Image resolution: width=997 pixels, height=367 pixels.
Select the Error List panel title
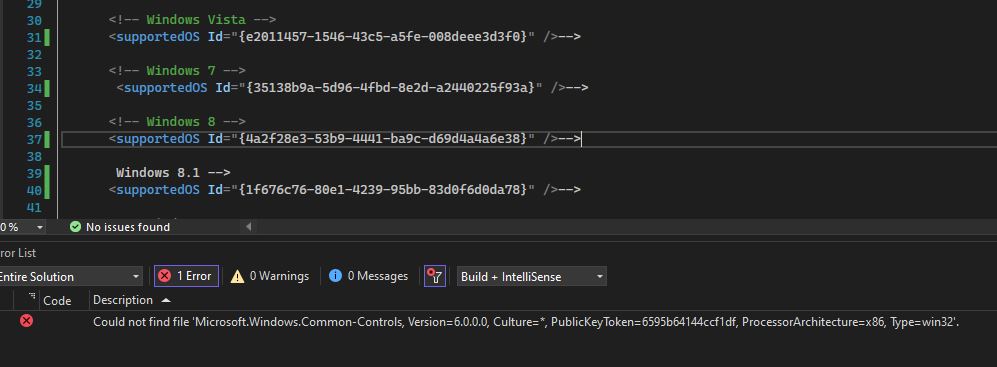18,253
